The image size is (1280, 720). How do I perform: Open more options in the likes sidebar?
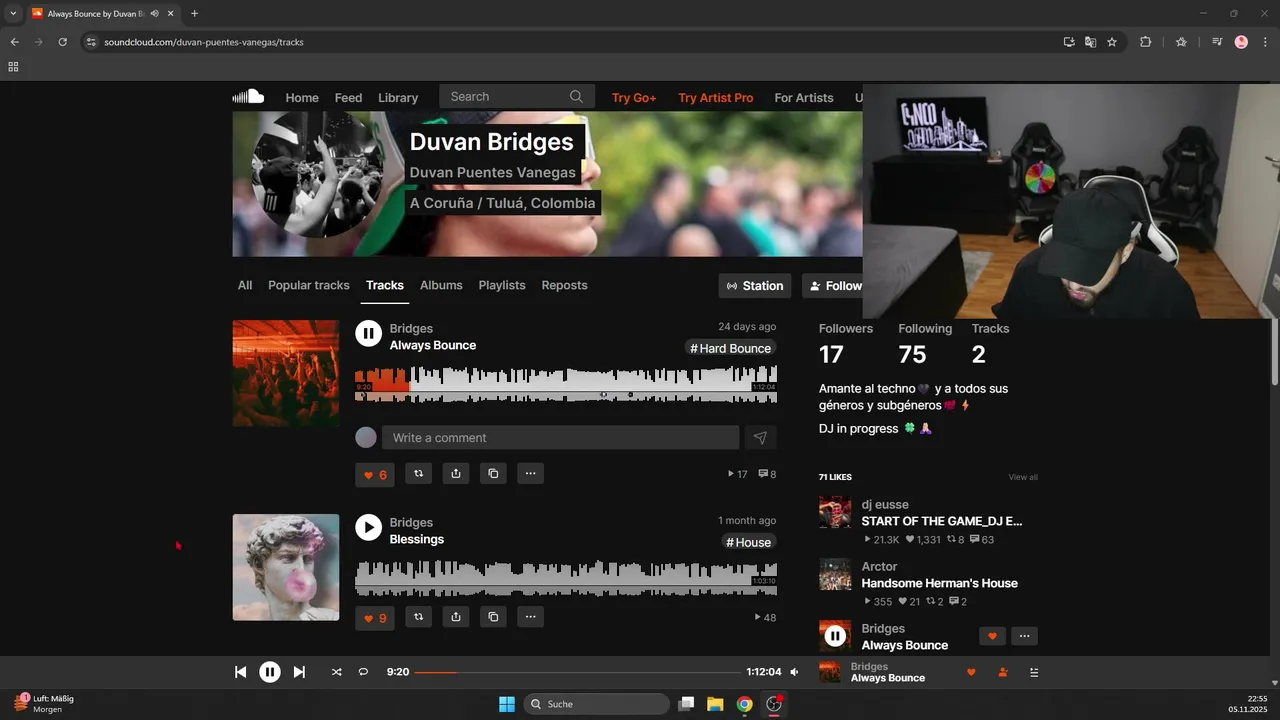pyautogui.click(x=1024, y=636)
